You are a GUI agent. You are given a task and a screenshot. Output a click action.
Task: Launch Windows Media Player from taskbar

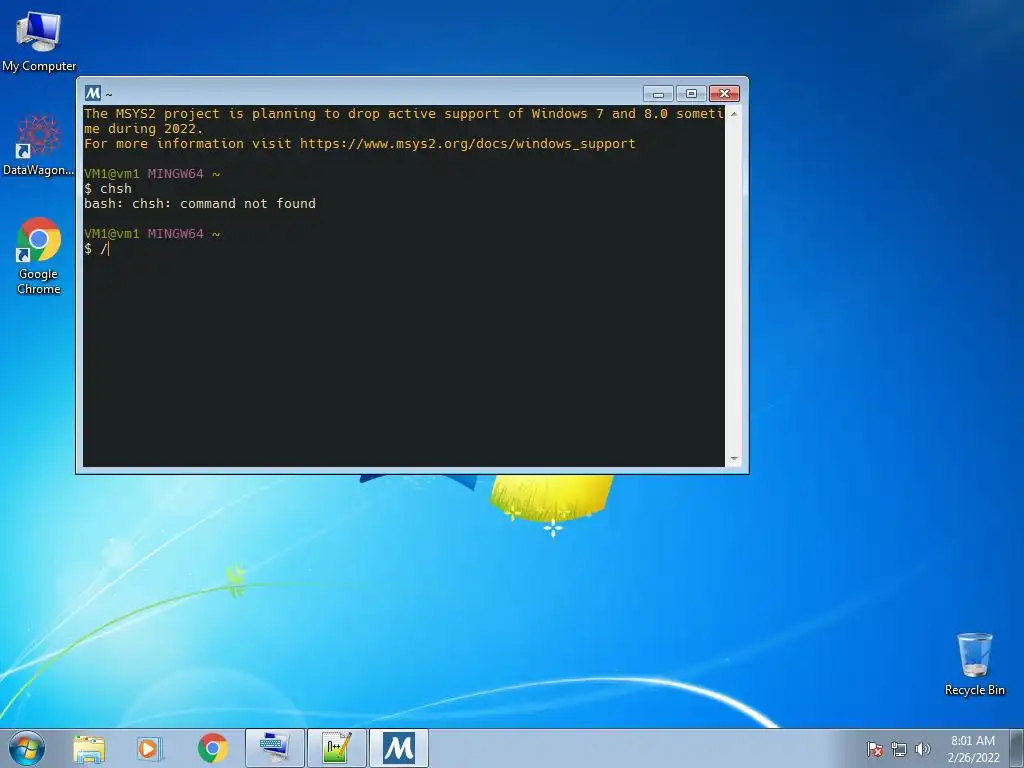coord(150,748)
